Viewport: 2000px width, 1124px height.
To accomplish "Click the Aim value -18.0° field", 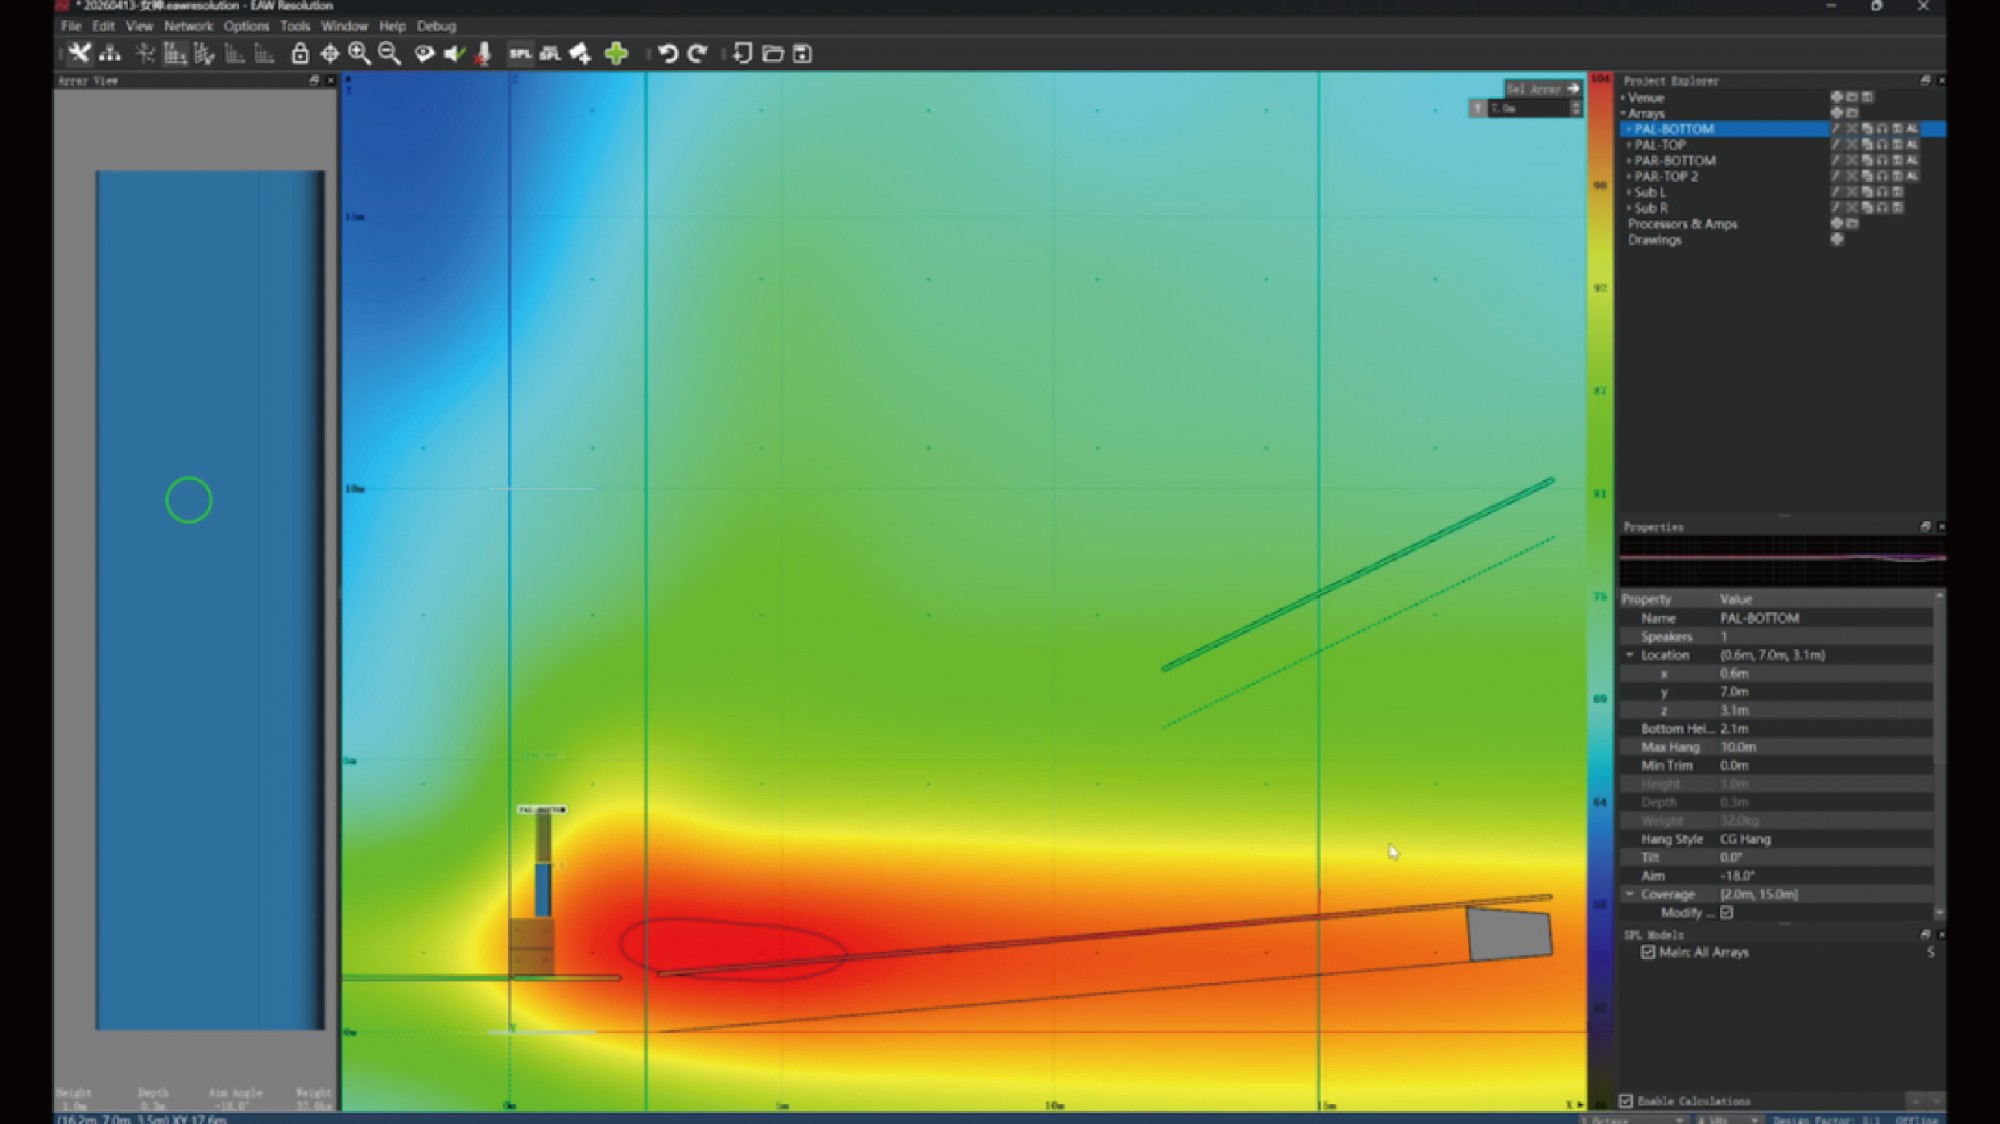I will coord(1826,876).
